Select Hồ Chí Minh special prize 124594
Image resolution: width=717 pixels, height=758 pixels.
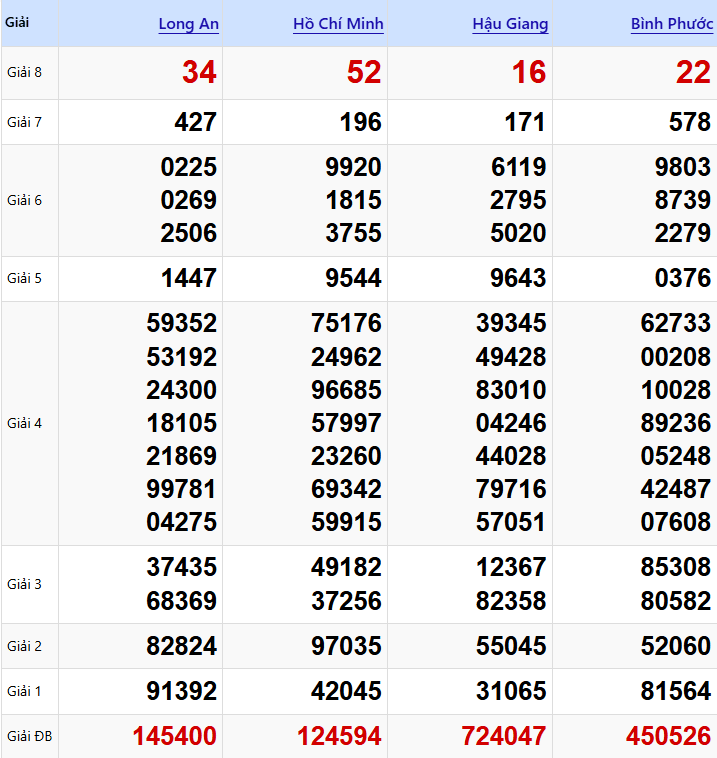[x=339, y=737]
